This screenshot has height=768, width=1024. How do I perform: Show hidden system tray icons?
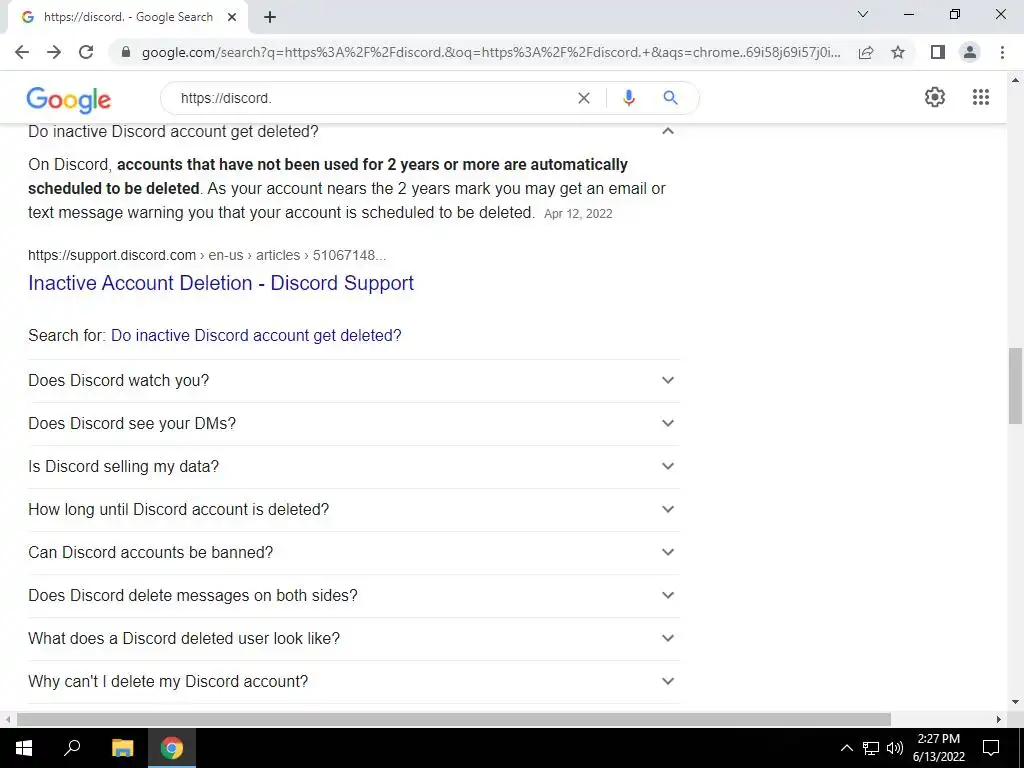tap(846, 748)
